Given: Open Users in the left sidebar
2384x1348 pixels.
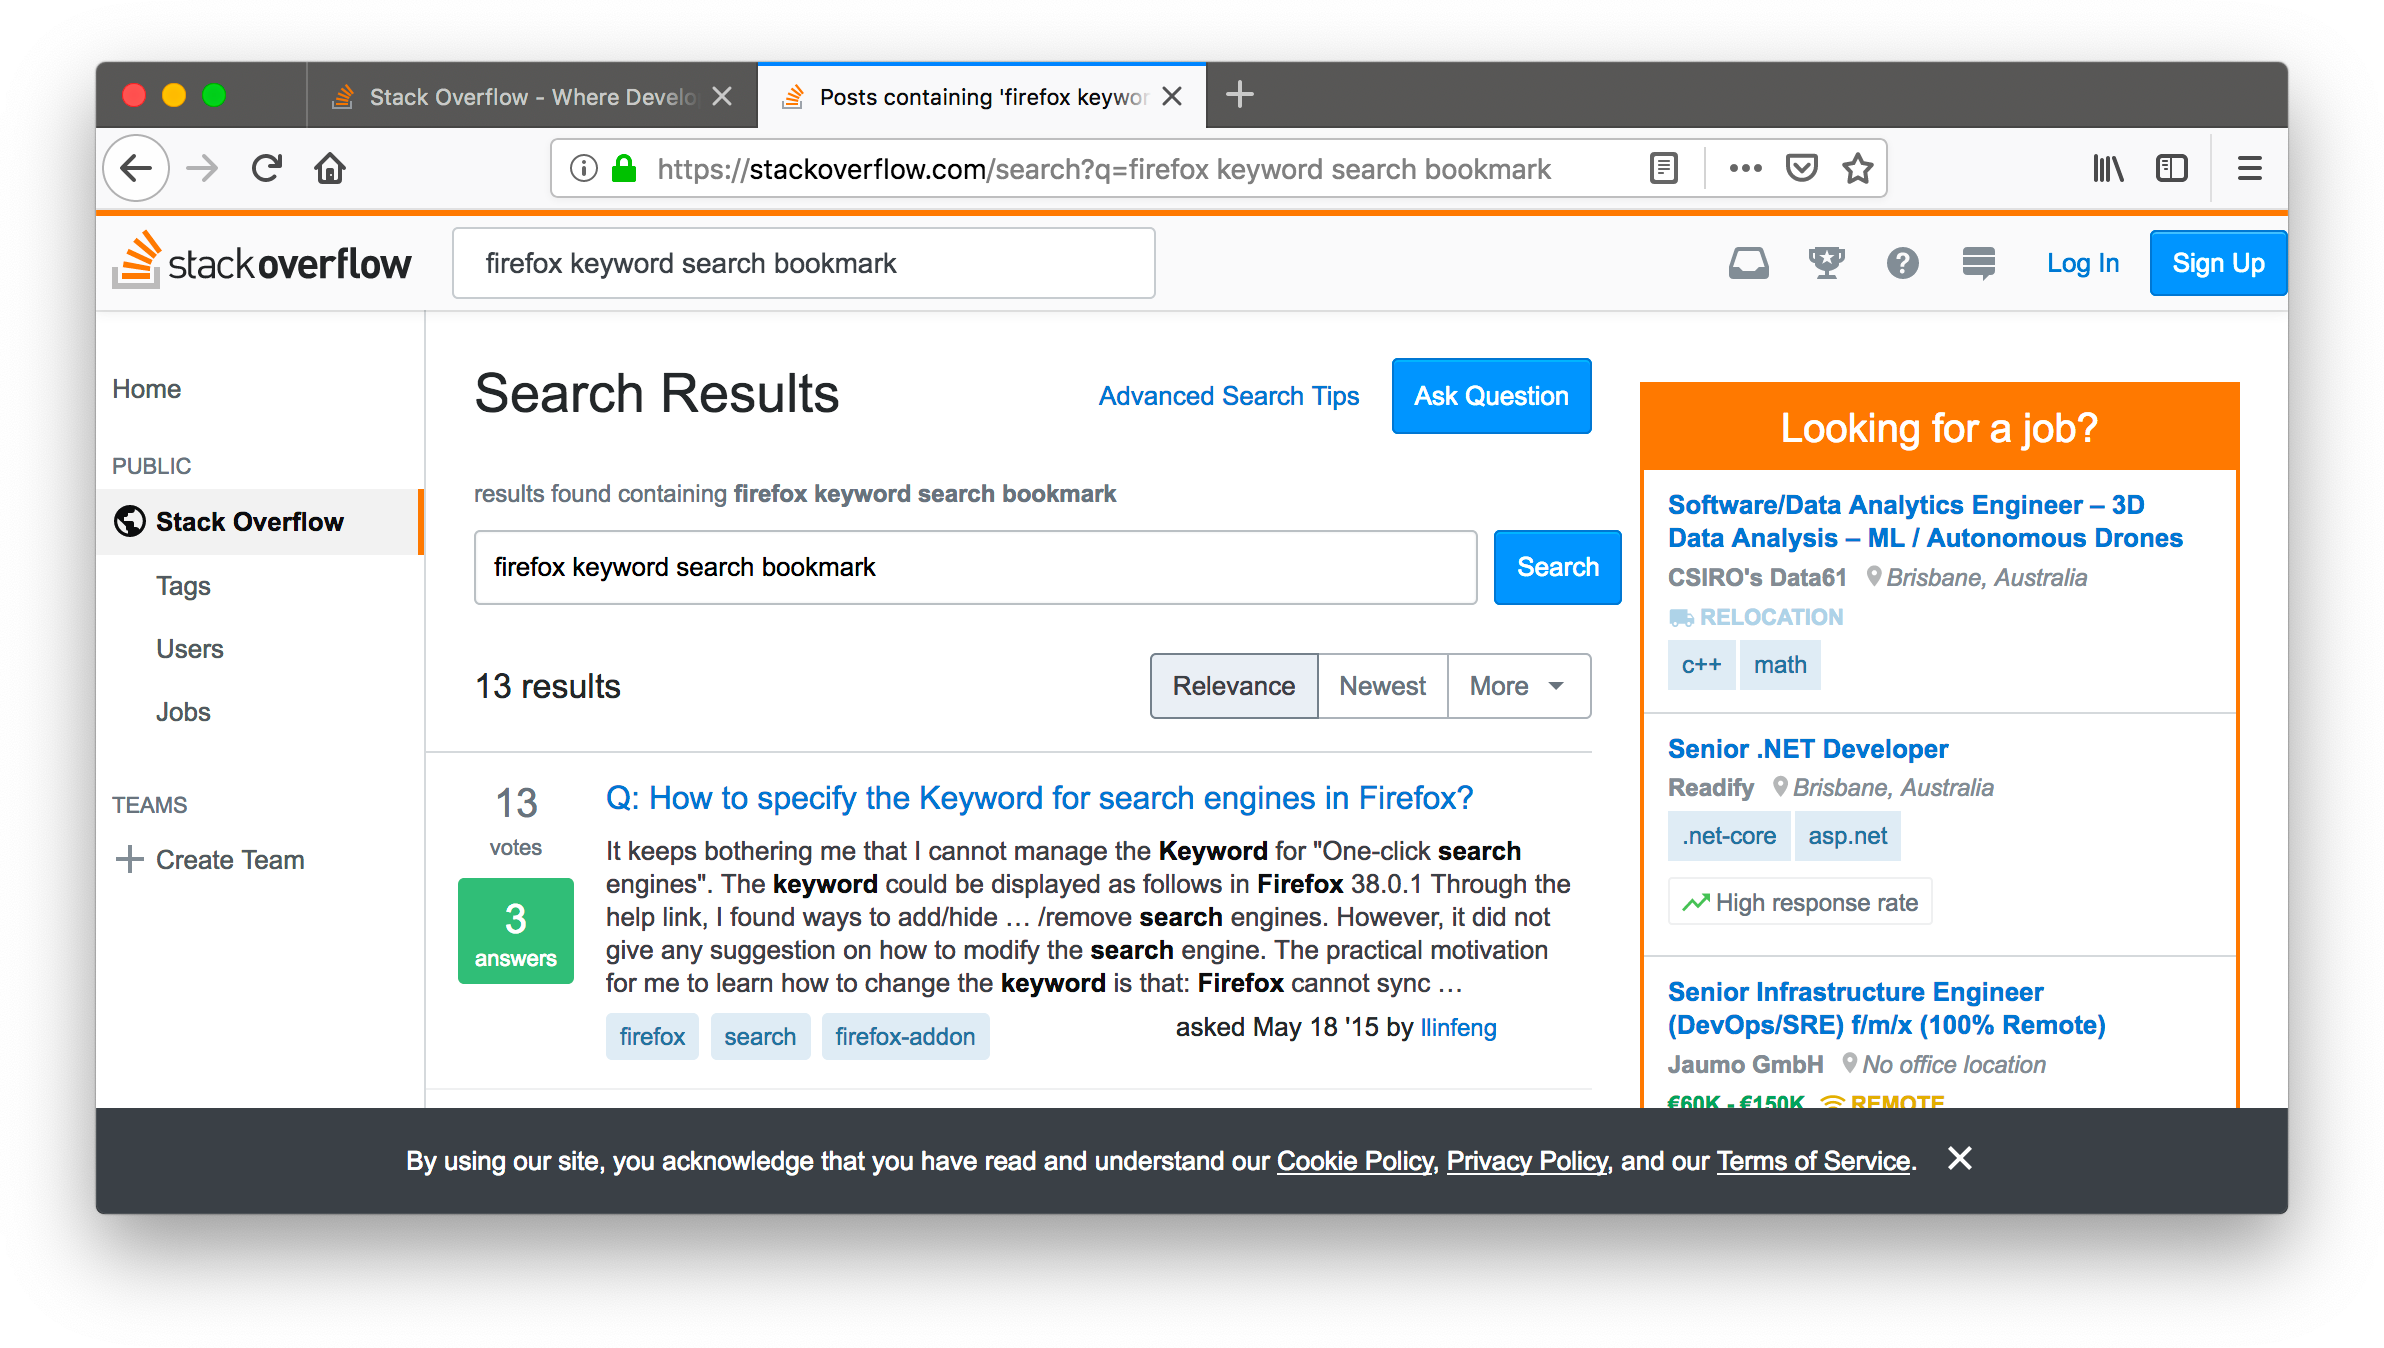Looking at the screenshot, I should point(189,649).
